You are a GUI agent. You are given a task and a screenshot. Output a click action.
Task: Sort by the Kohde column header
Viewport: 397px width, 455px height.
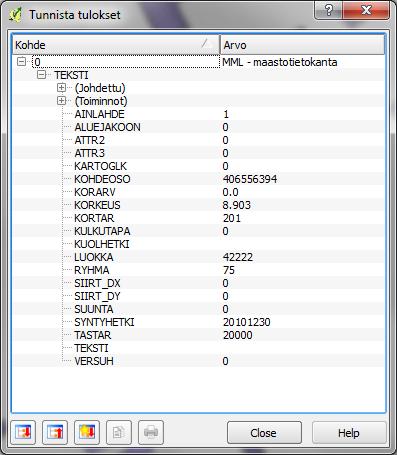click(116, 45)
